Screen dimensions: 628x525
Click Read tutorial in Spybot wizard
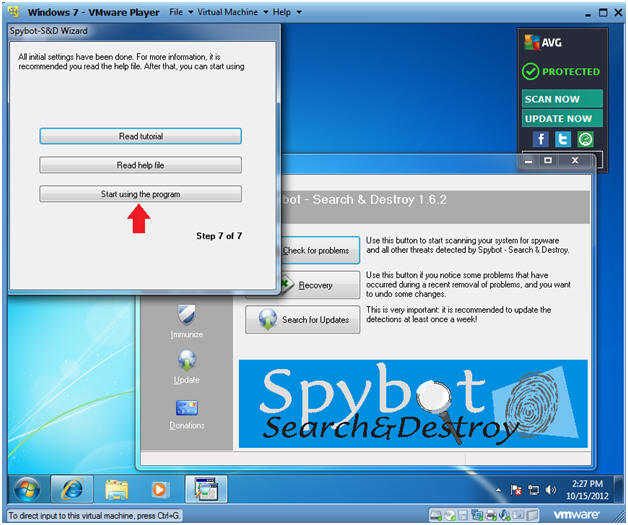click(x=141, y=136)
